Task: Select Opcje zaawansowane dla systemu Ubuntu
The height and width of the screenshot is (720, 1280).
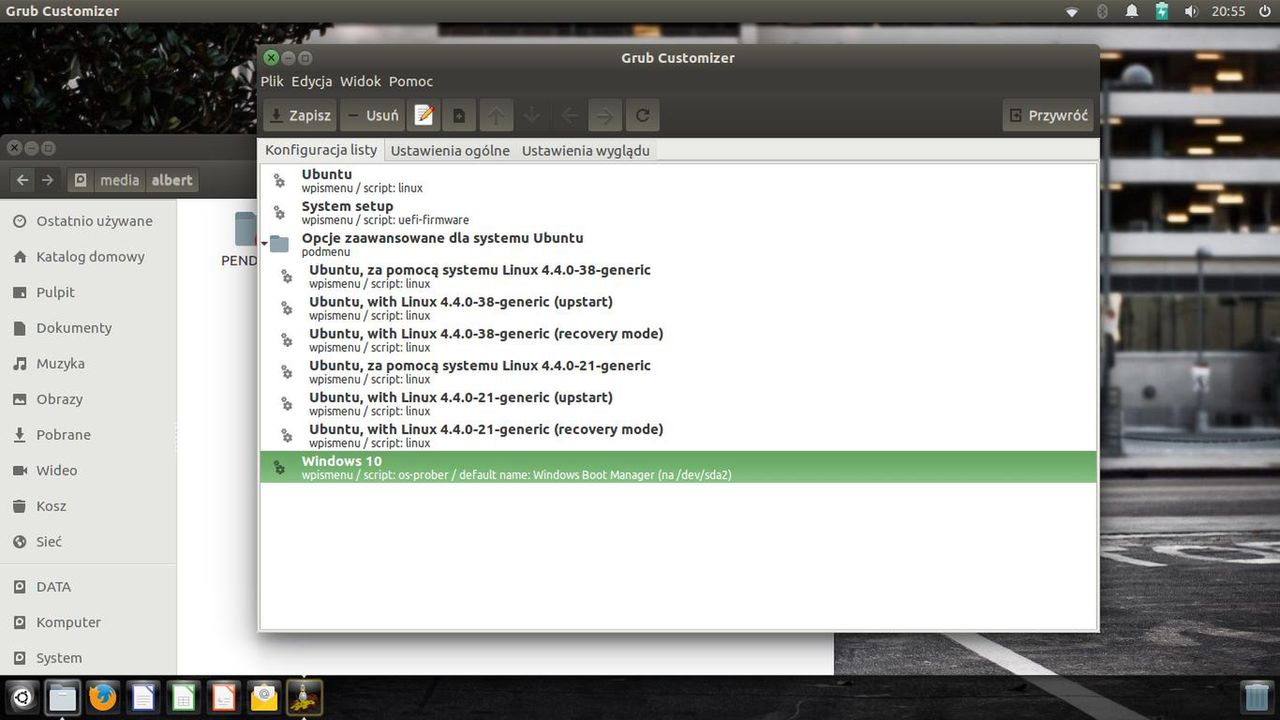Action: [678, 244]
